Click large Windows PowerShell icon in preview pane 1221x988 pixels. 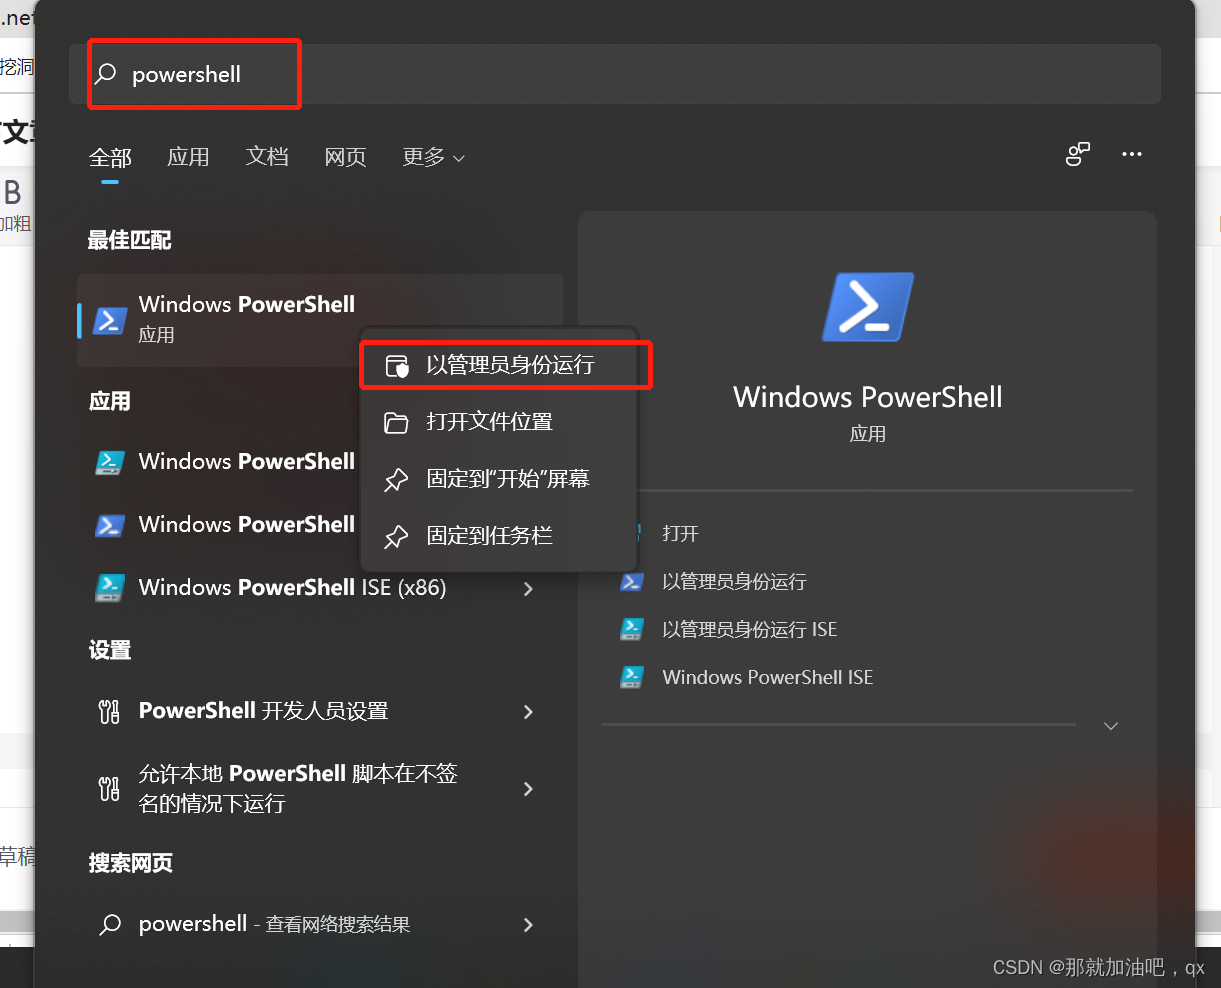(867, 307)
